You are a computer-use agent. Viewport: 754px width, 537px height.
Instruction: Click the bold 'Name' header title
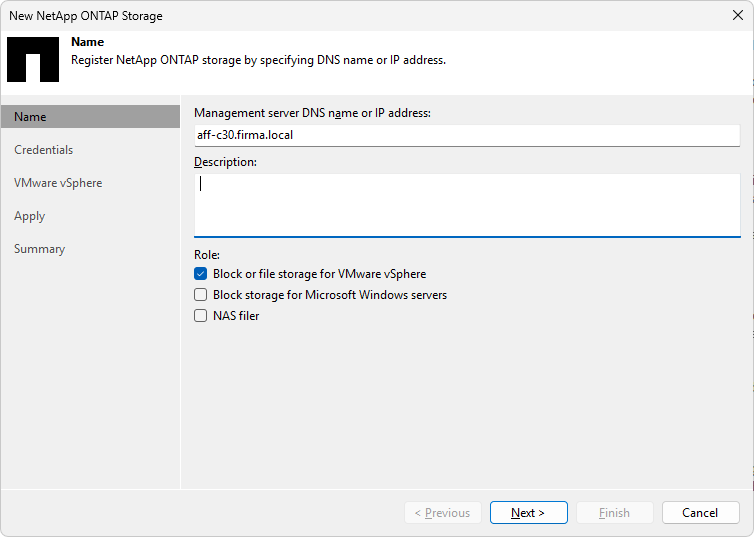88,42
